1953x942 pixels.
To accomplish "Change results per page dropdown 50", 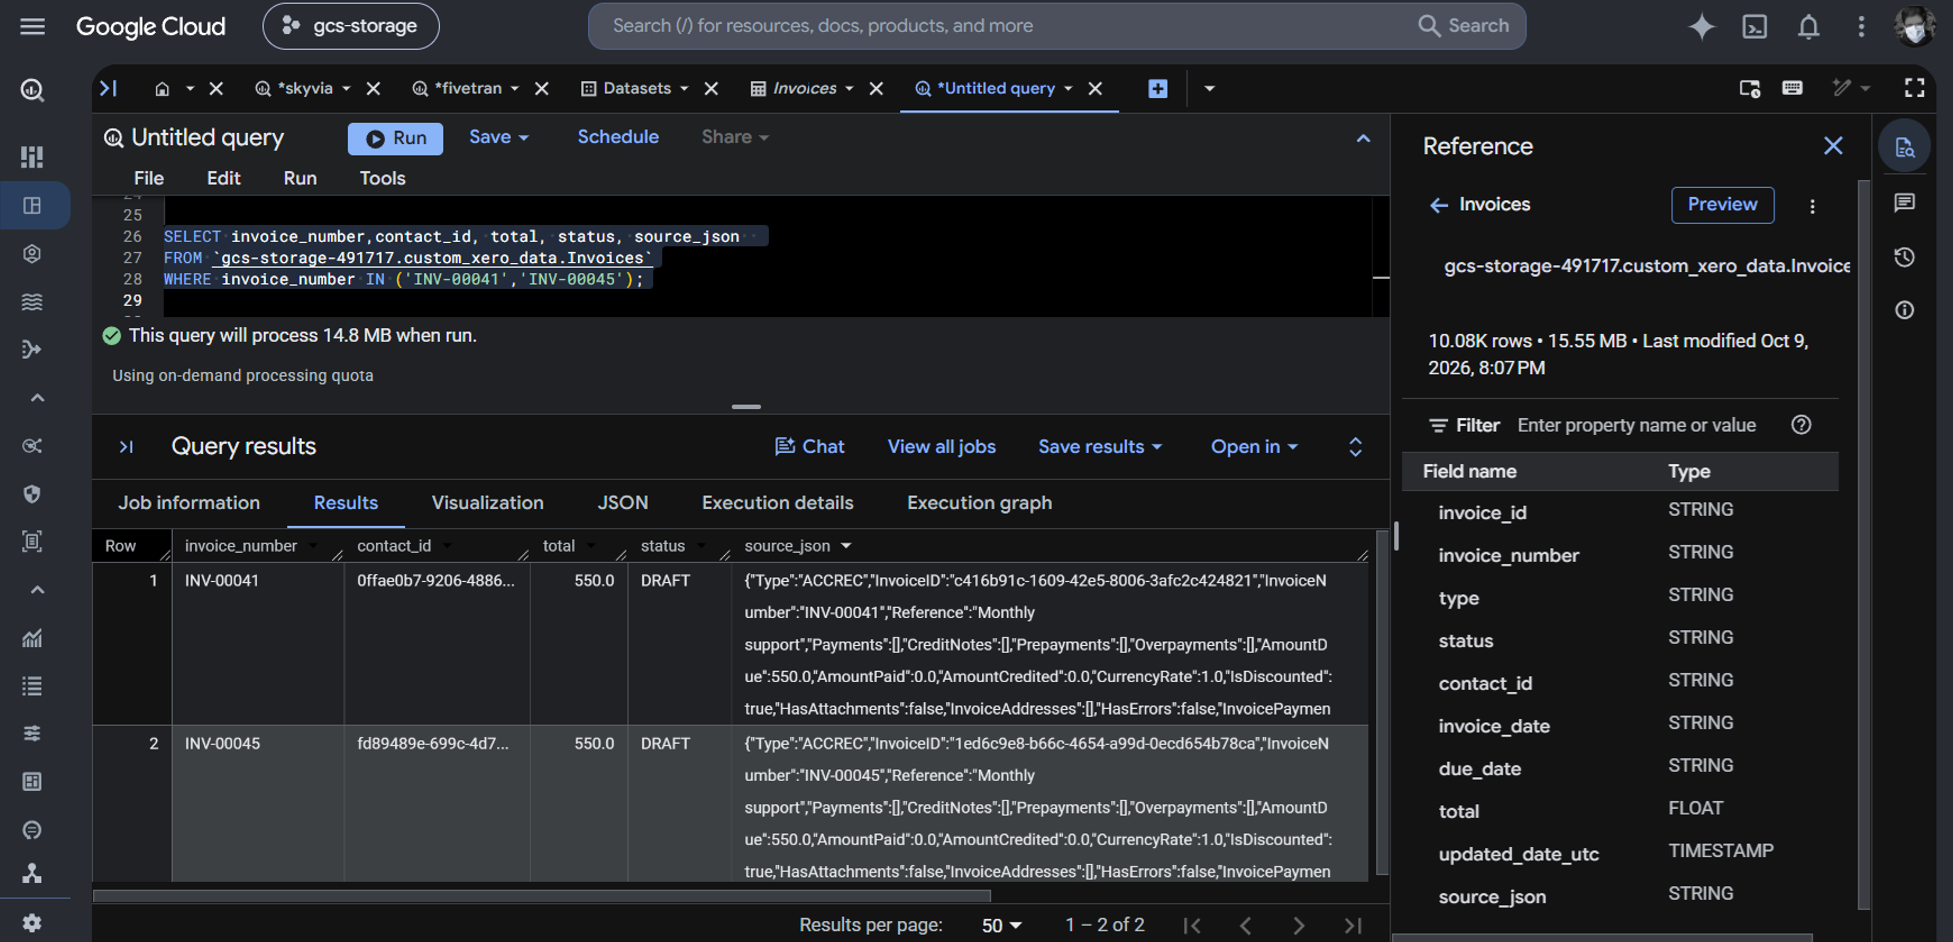I will 1001,926.
